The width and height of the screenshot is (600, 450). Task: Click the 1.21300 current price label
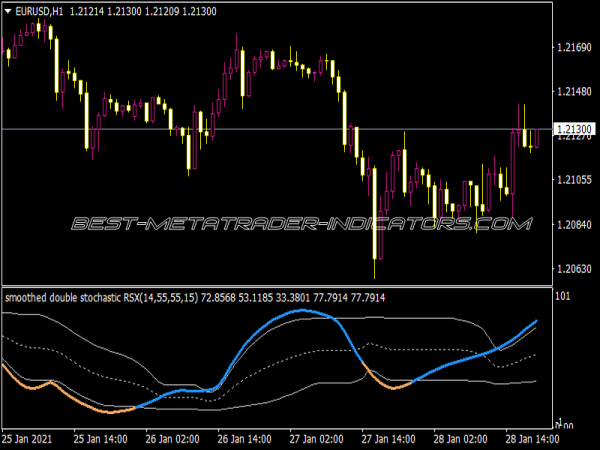pyautogui.click(x=575, y=129)
